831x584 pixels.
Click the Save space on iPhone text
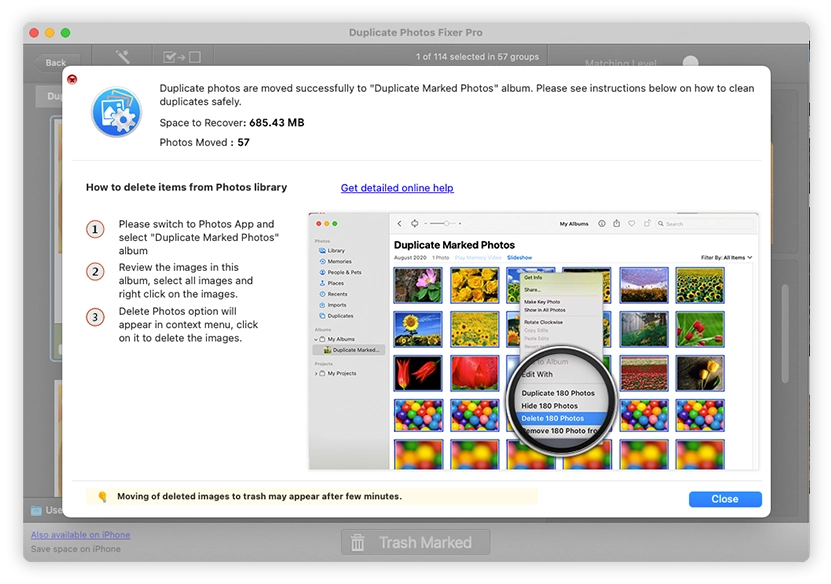76,549
